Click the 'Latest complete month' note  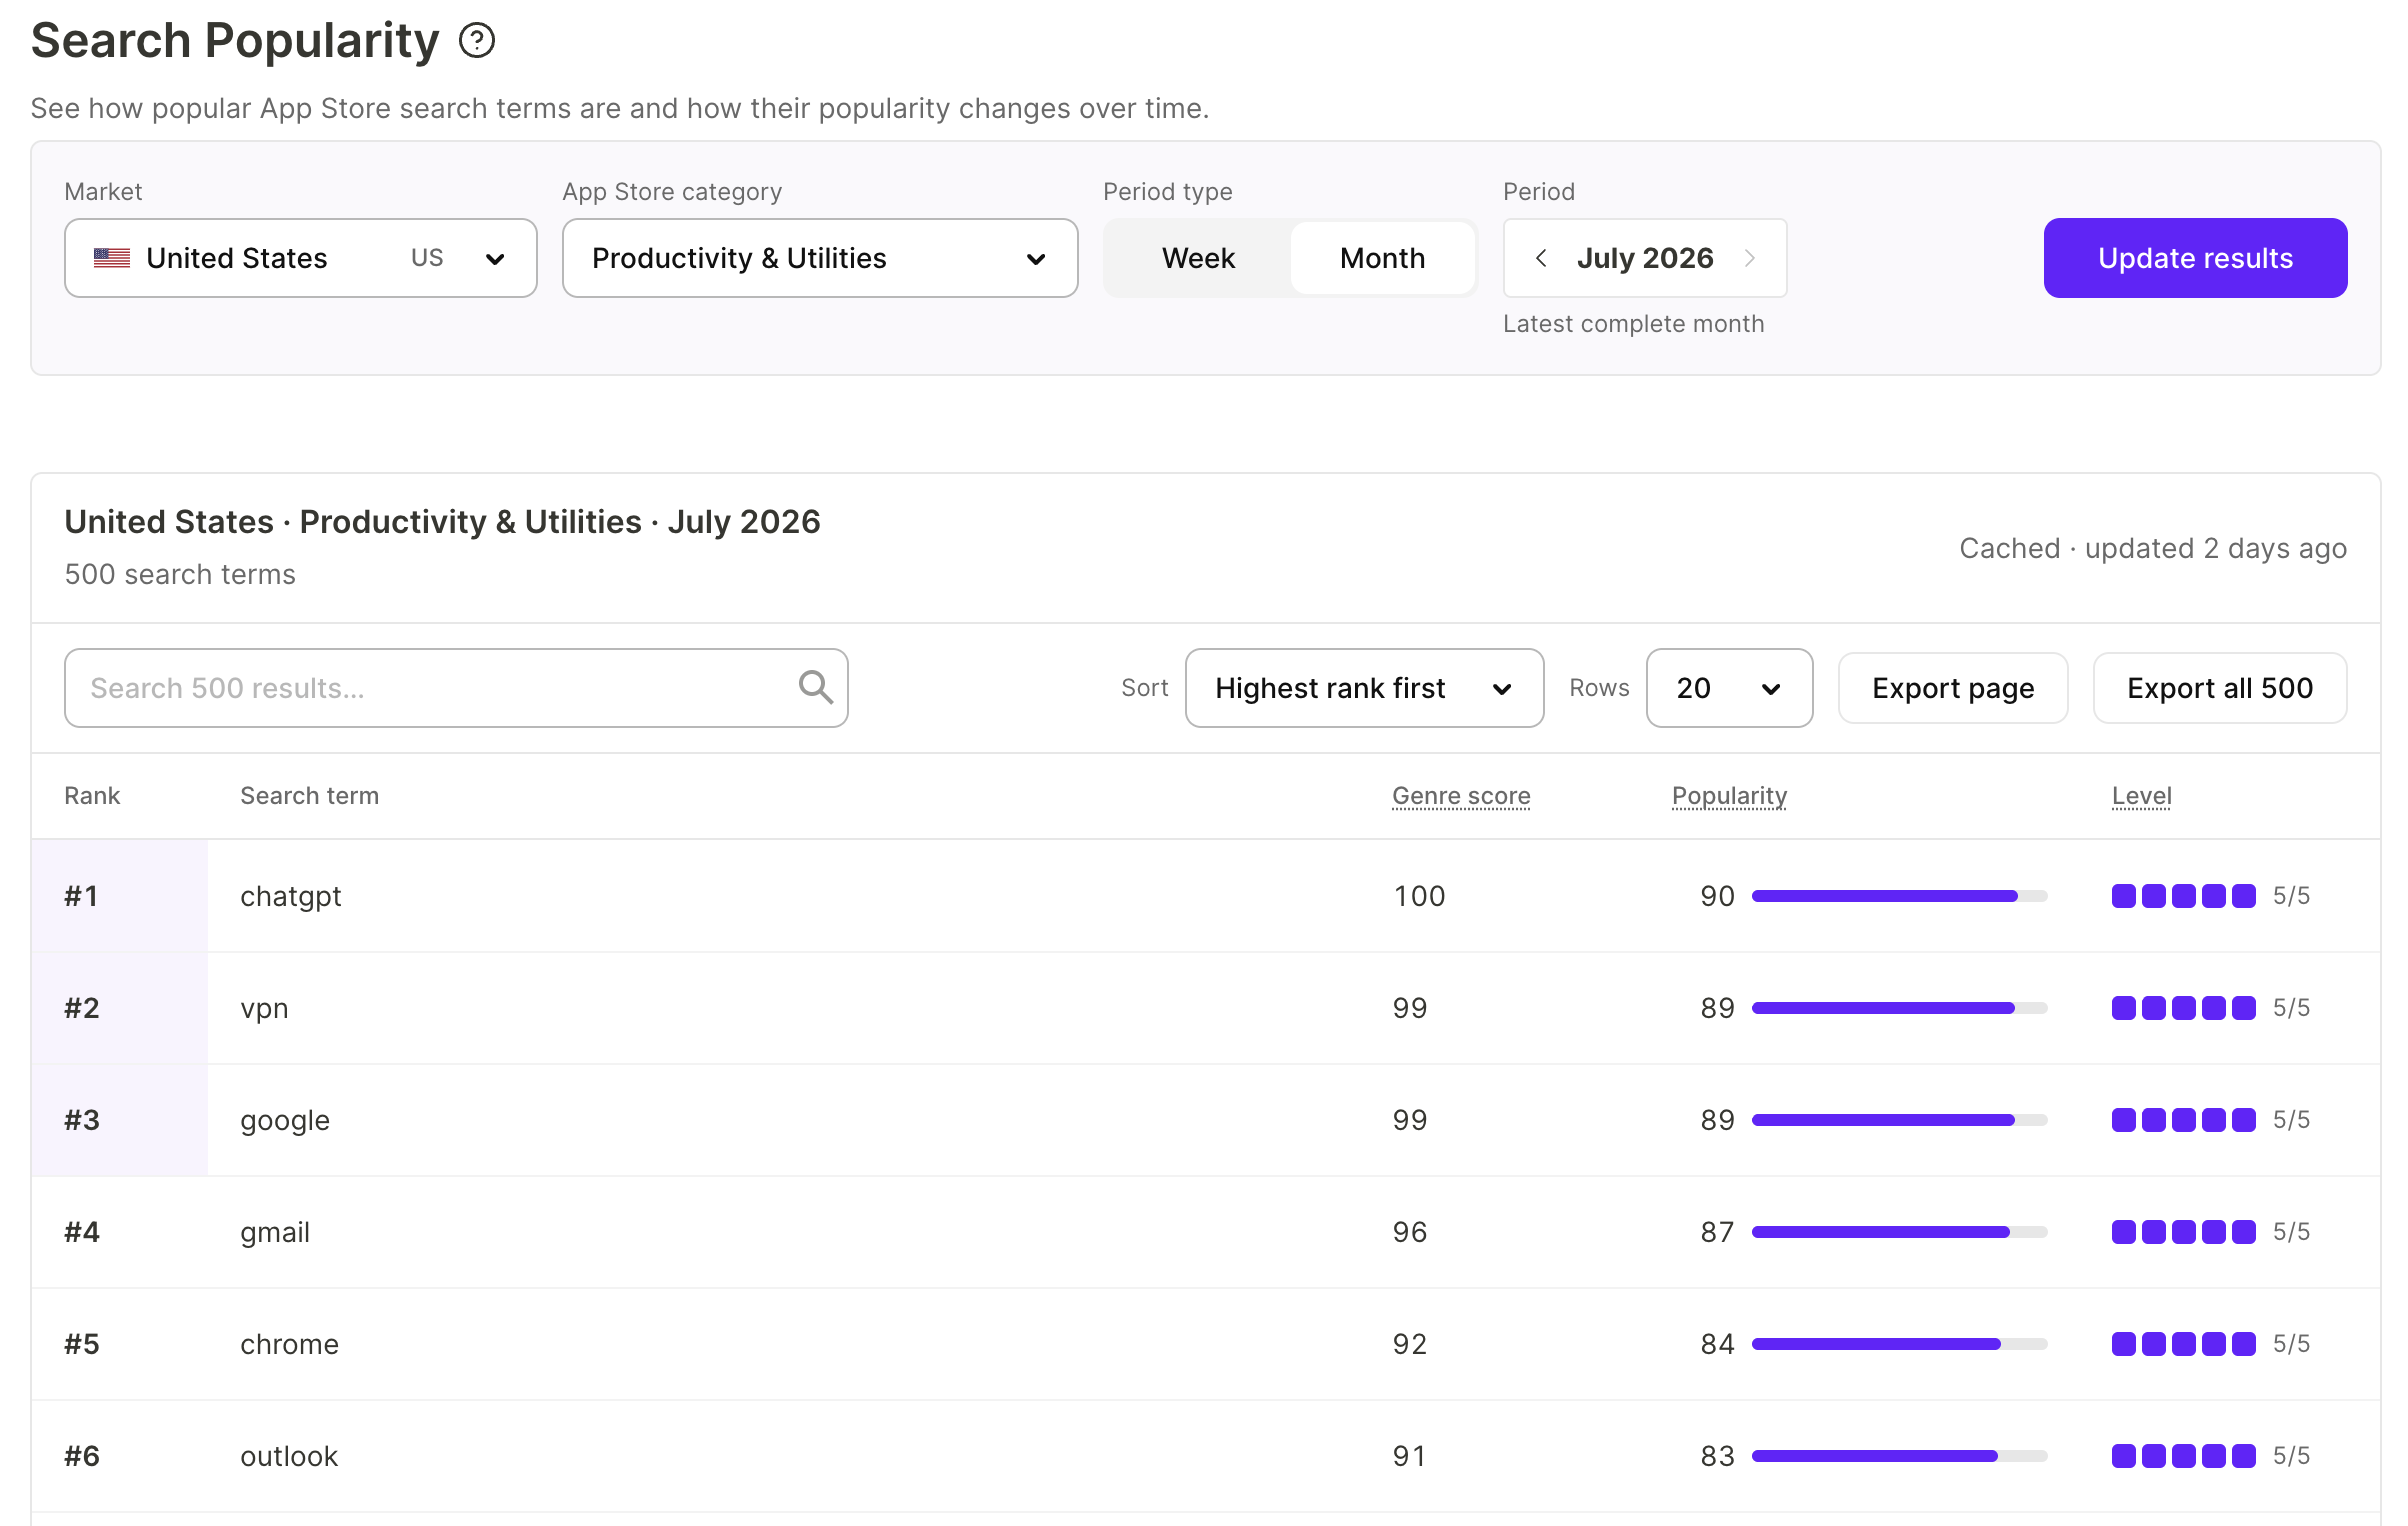point(1633,324)
